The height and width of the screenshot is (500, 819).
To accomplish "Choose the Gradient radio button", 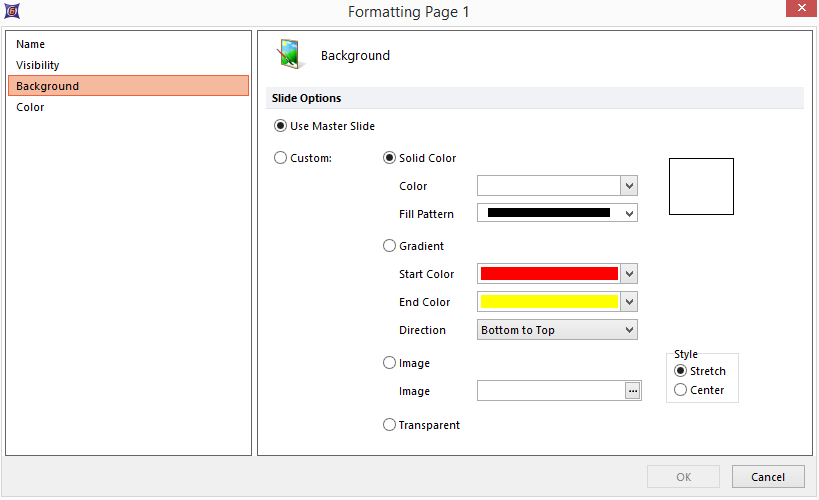I will (x=390, y=246).
